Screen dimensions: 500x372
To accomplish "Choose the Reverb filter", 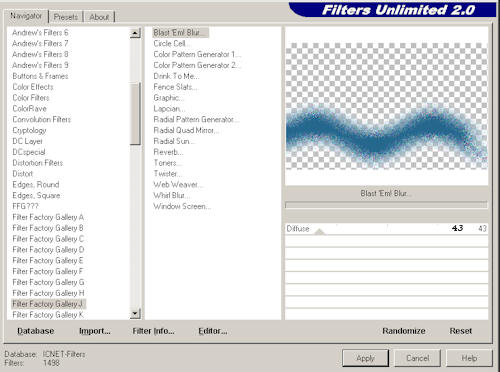I will click(x=168, y=152).
